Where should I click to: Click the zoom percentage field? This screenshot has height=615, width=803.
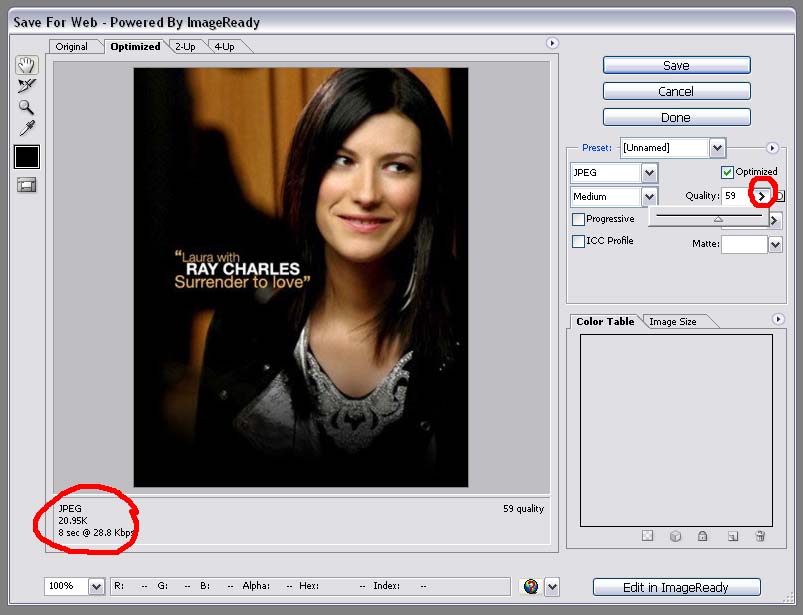67,586
